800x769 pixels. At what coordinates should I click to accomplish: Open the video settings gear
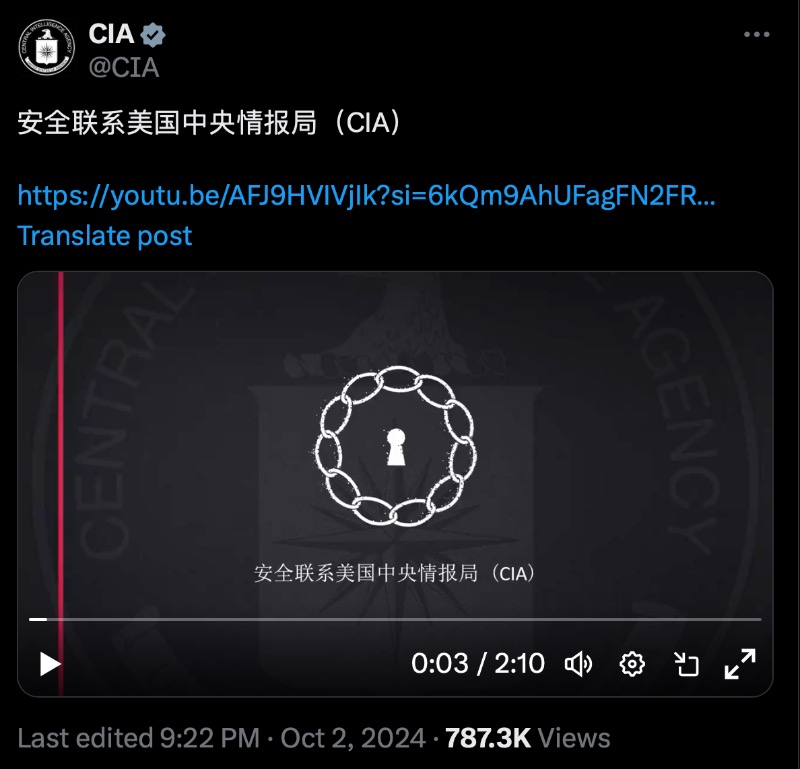[632, 664]
